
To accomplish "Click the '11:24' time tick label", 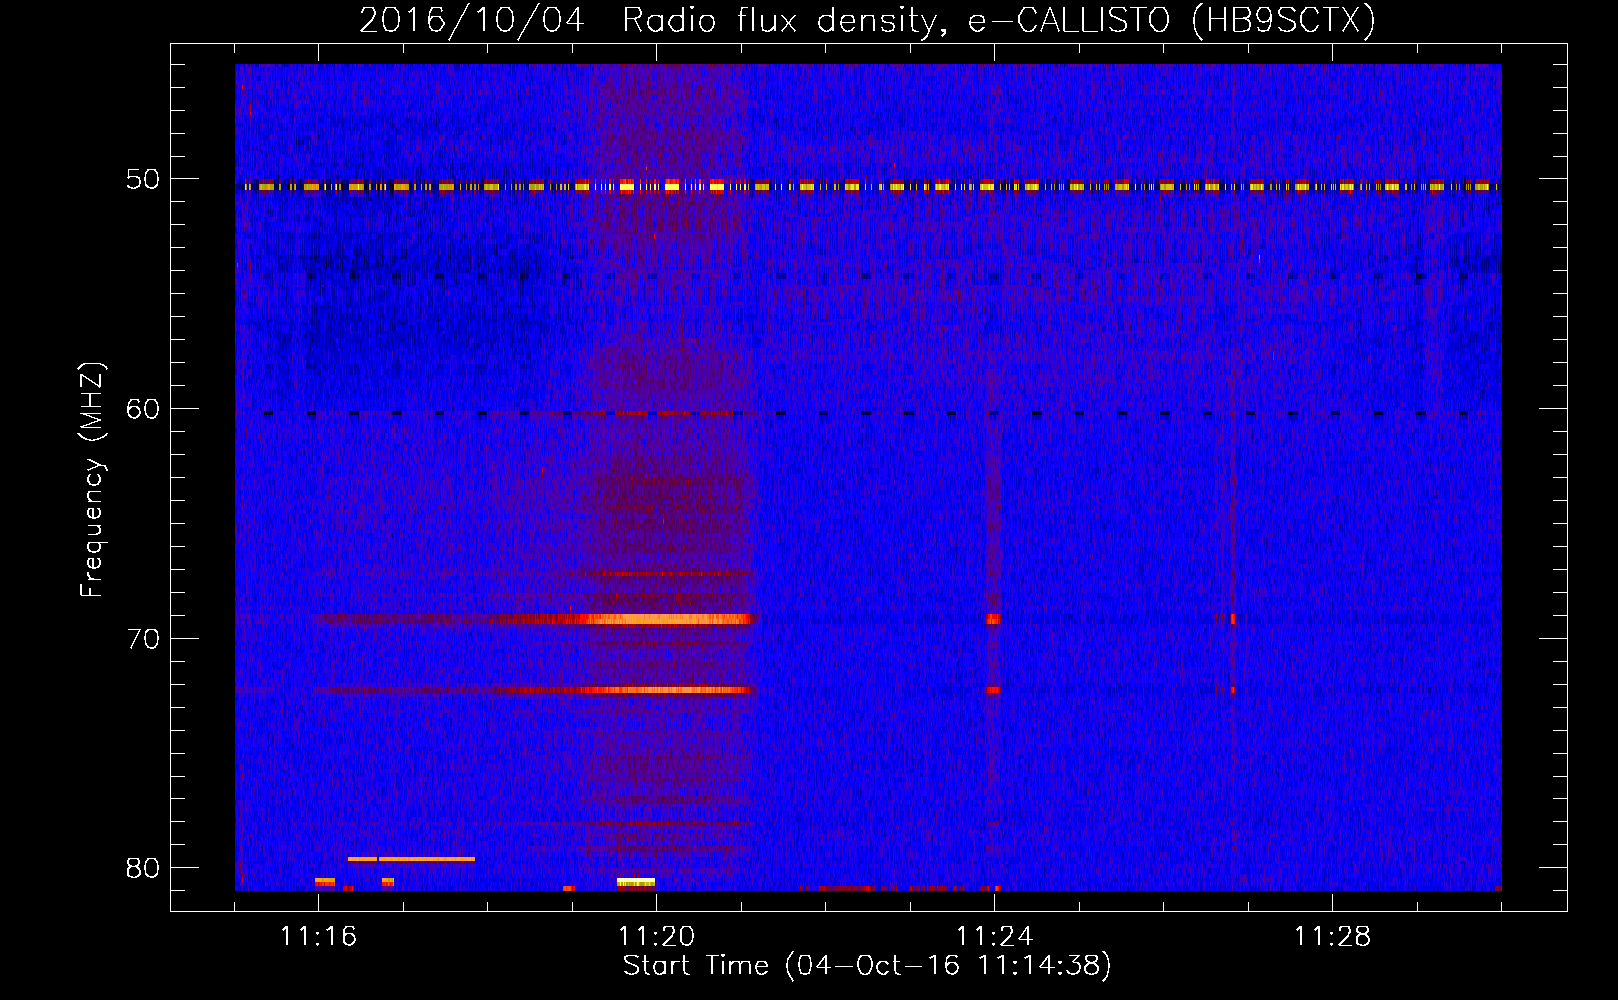I will coord(994,936).
